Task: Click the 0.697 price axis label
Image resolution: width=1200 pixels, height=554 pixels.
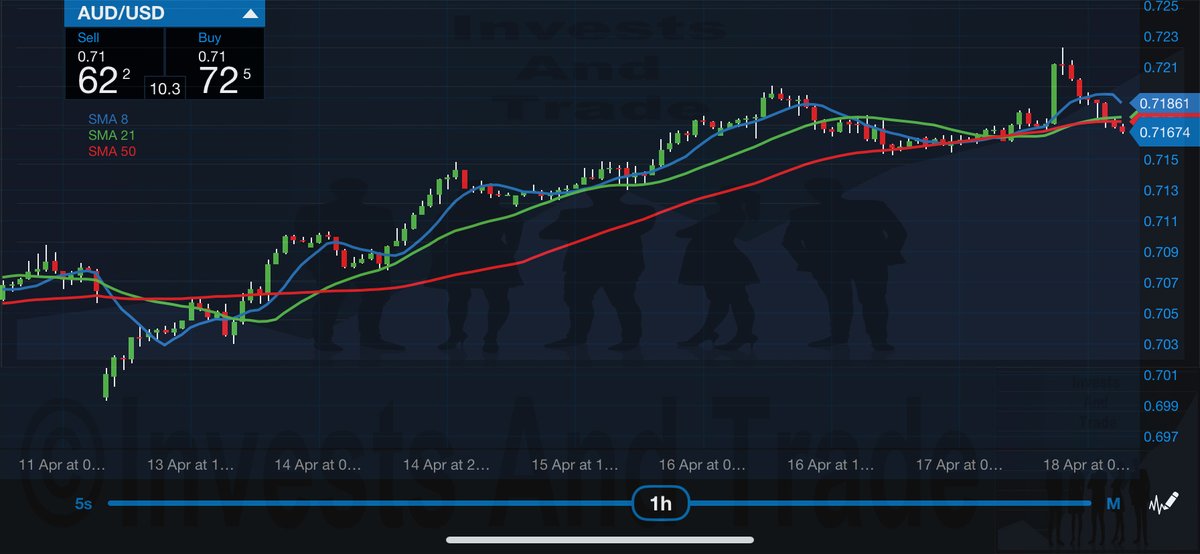Action: tap(1159, 437)
